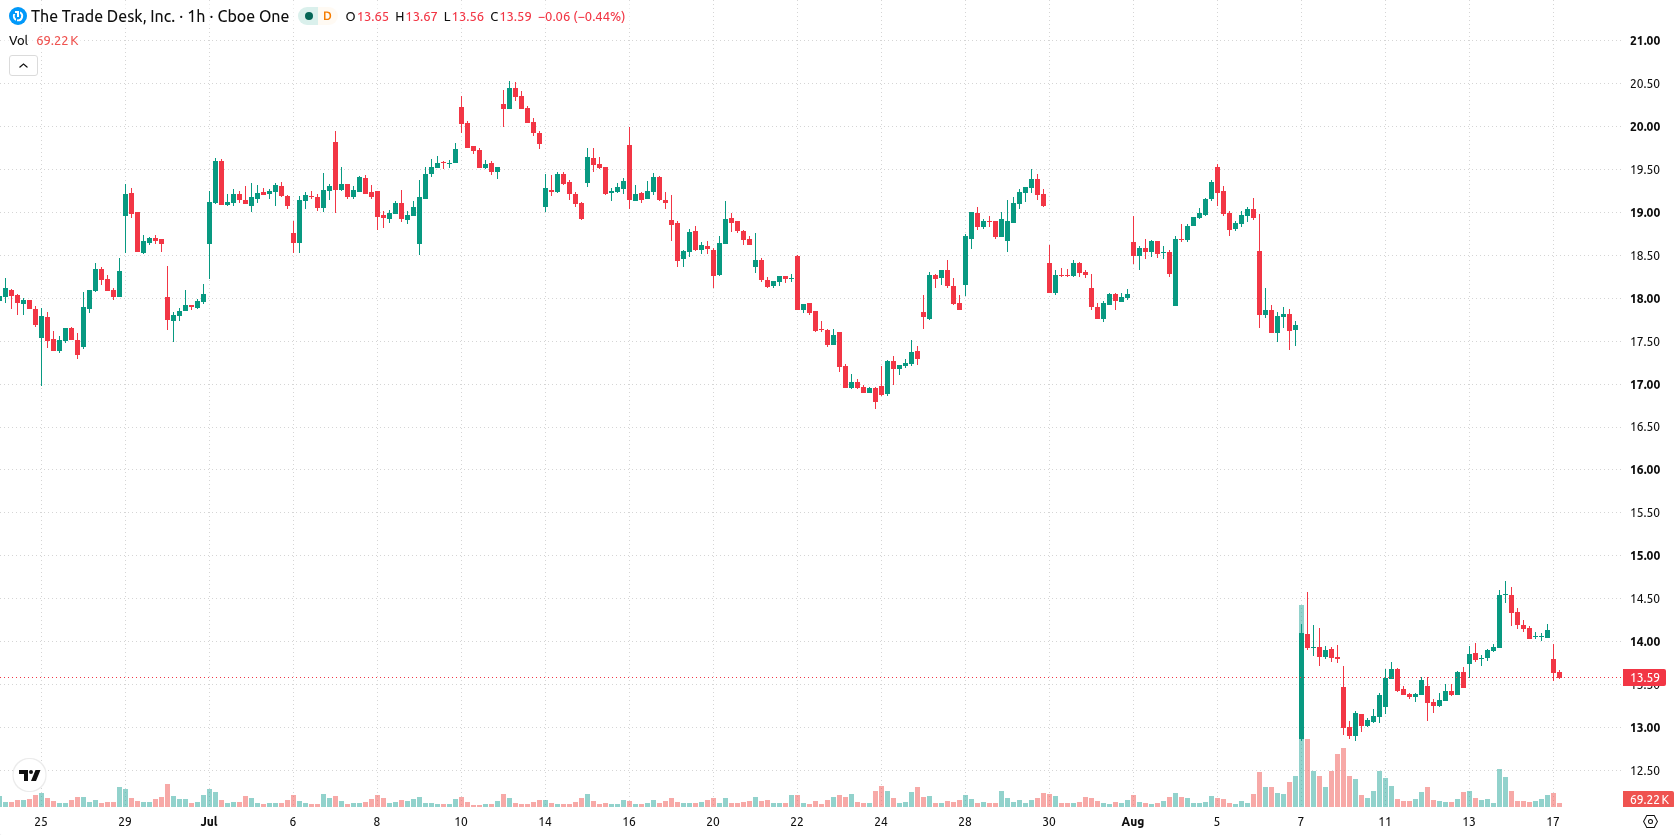Click the title The Trade Desk, Inc. · 1h · Cboe One
This screenshot has height=835, width=1678.
coord(160,16)
